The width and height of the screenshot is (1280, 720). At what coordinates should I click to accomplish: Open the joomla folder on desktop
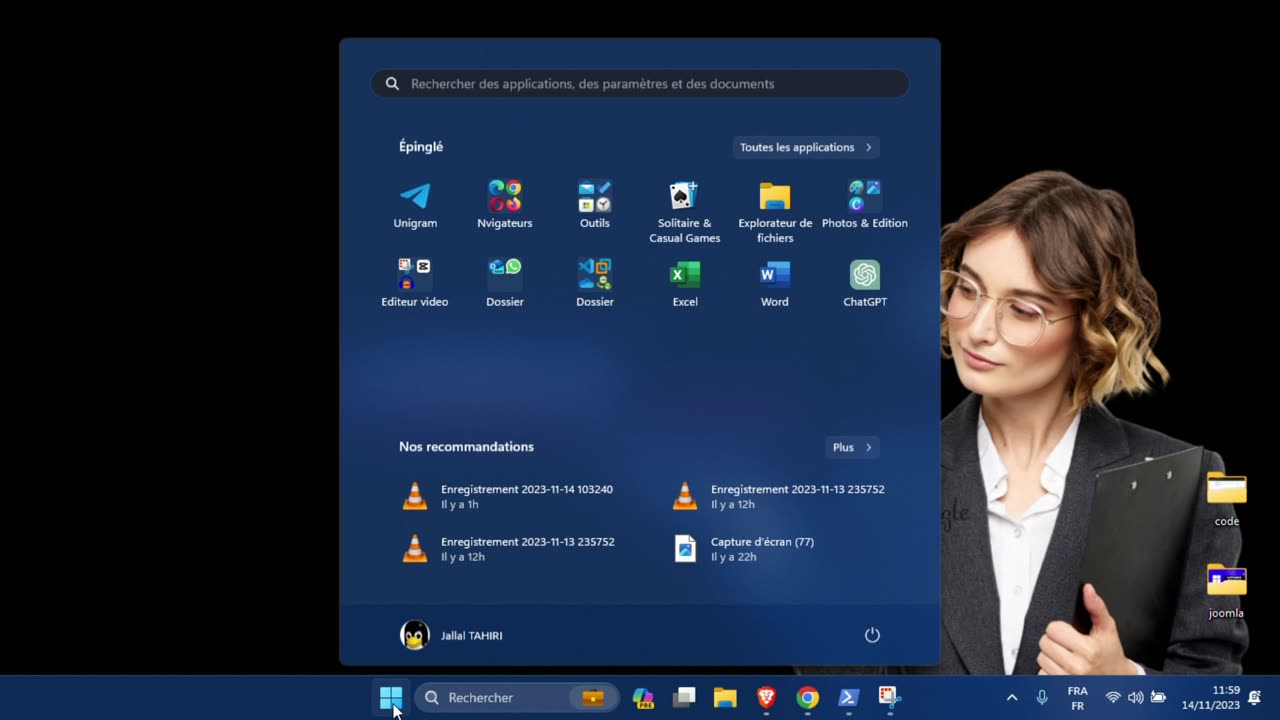1227,591
